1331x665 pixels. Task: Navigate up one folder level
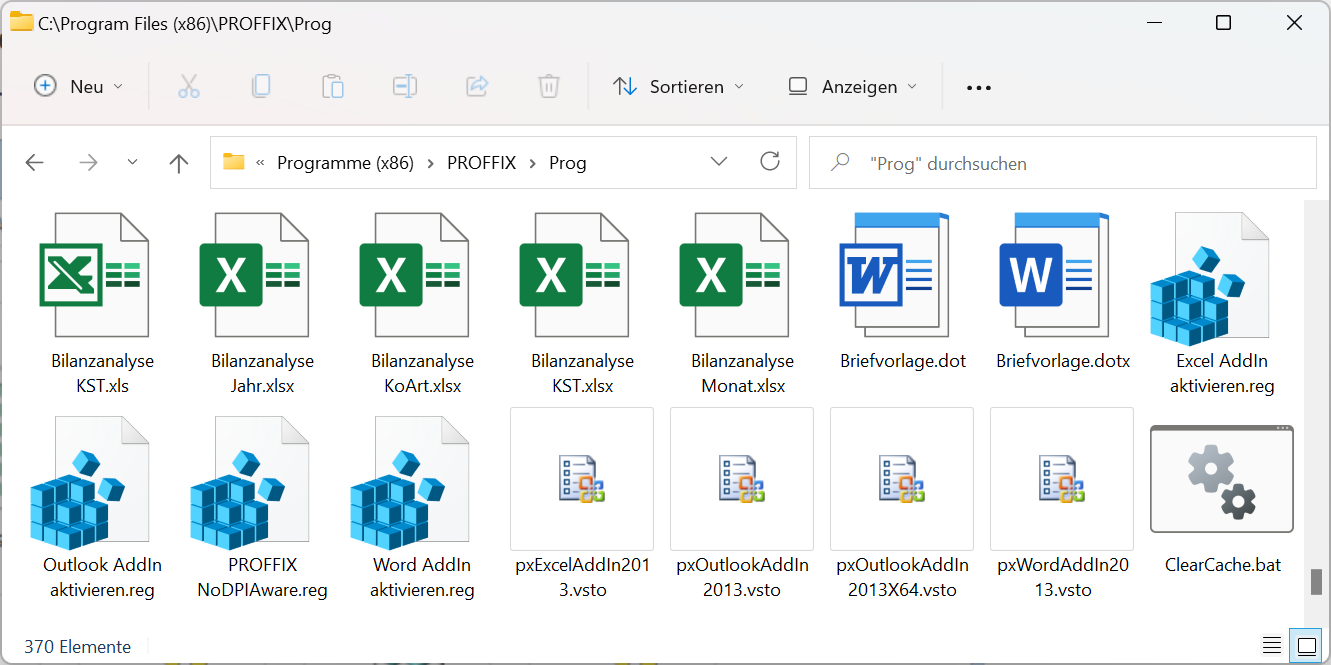click(179, 163)
